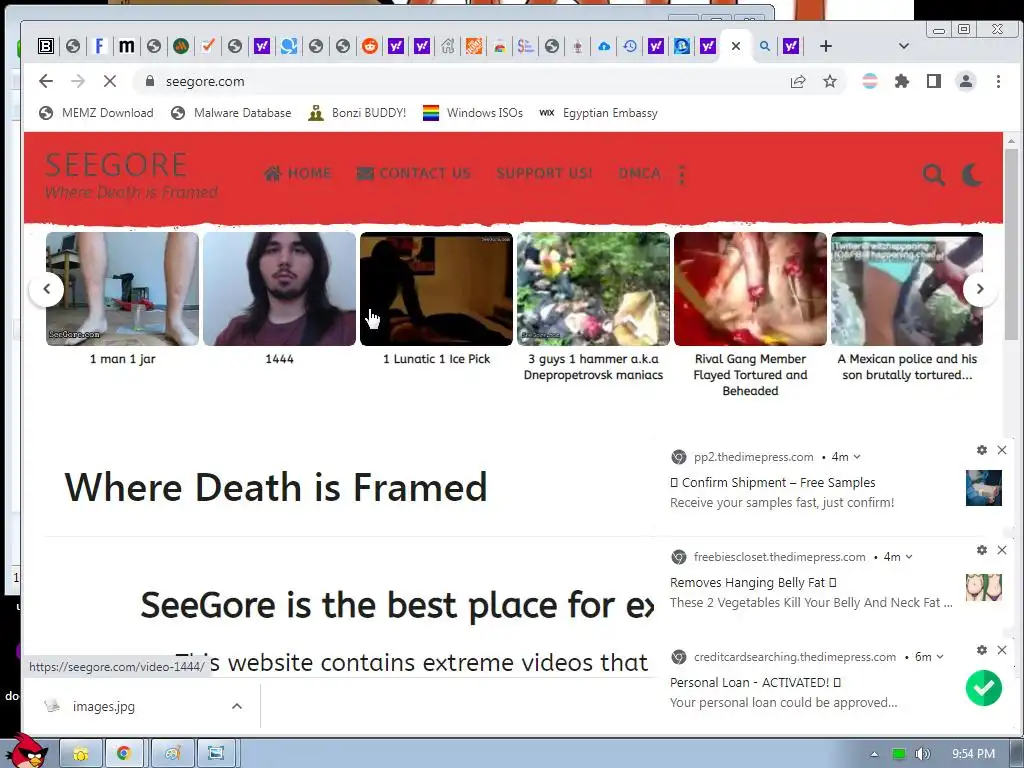Viewport: 1024px width, 768px height.
Task: Show hidden system tray icons
Action: click(874, 754)
